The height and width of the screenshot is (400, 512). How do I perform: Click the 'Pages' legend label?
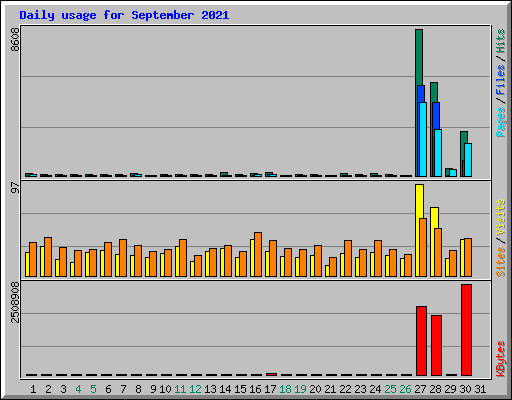coord(501,122)
